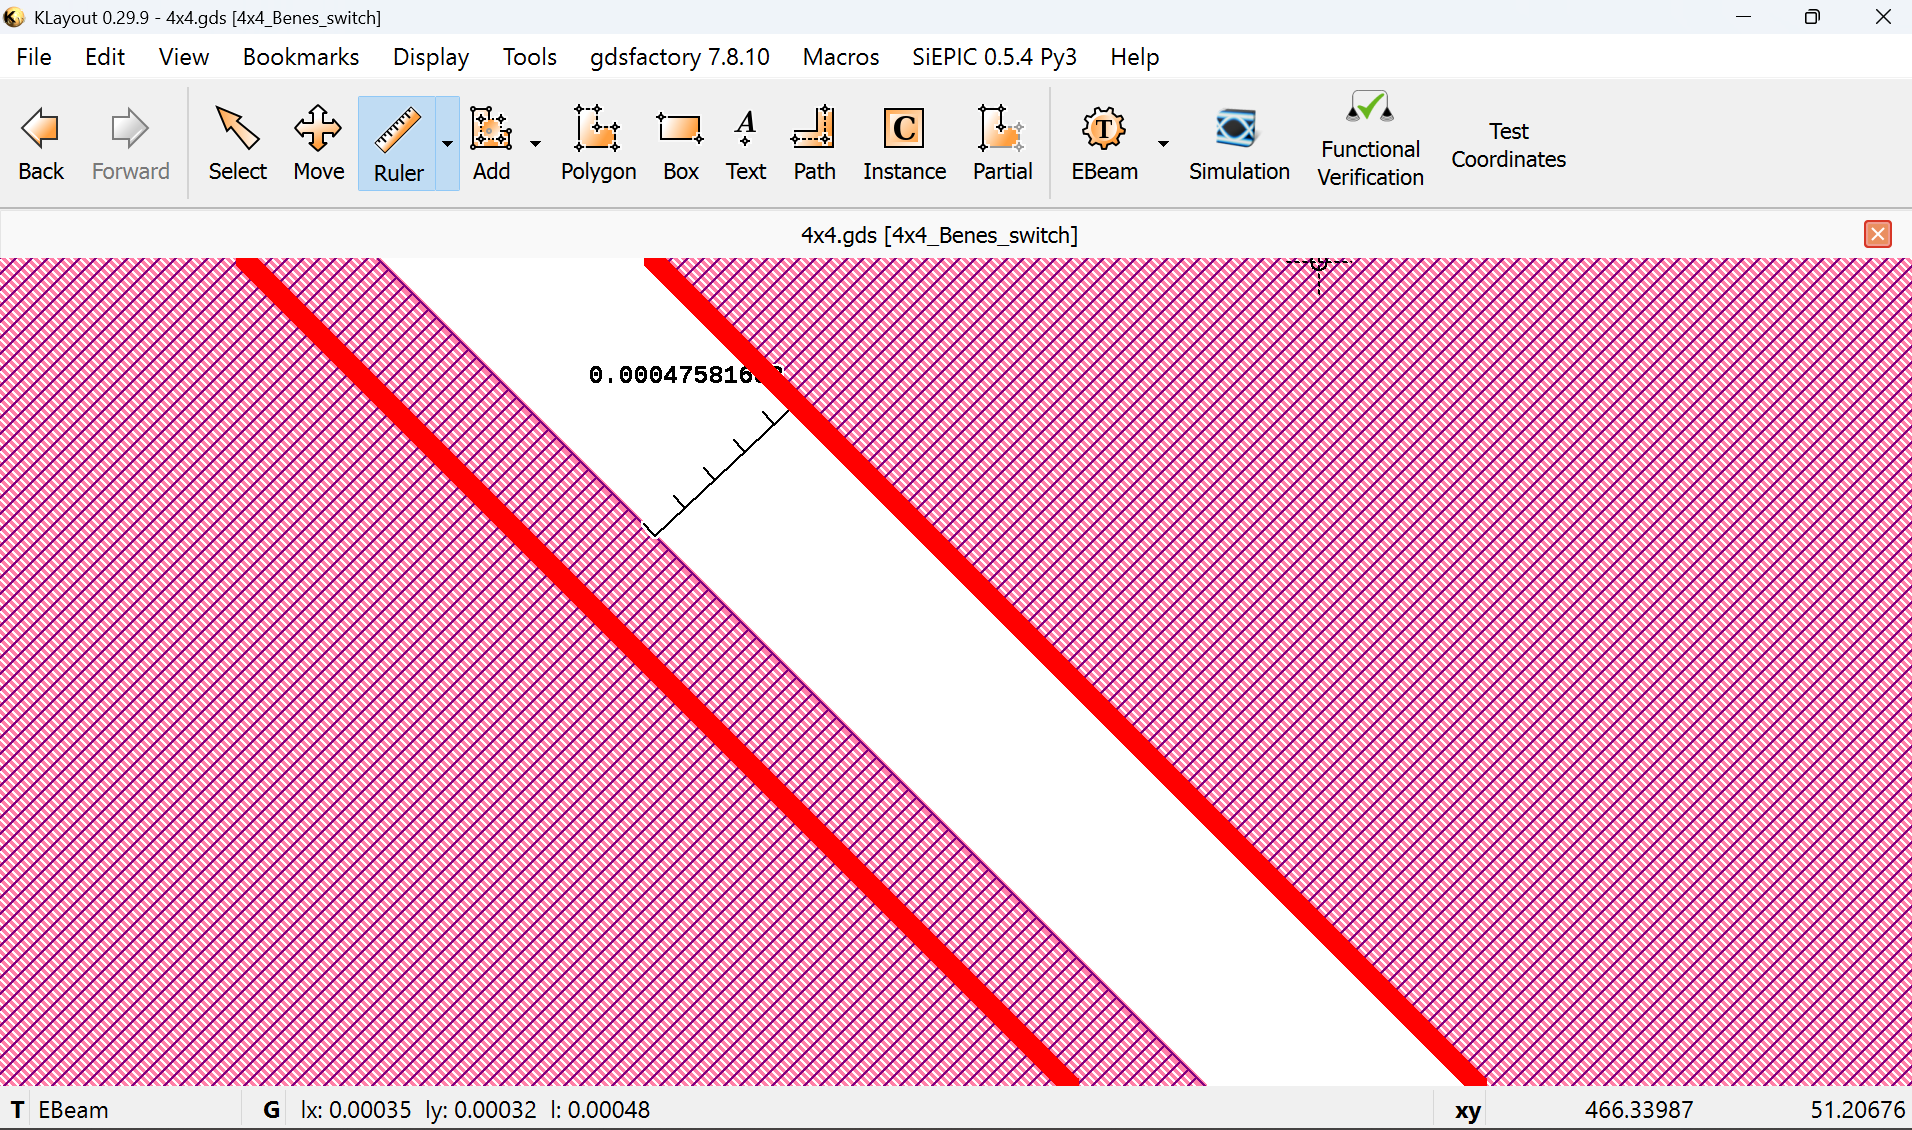Close the 4x4.gds layout tab

pos(1877,234)
